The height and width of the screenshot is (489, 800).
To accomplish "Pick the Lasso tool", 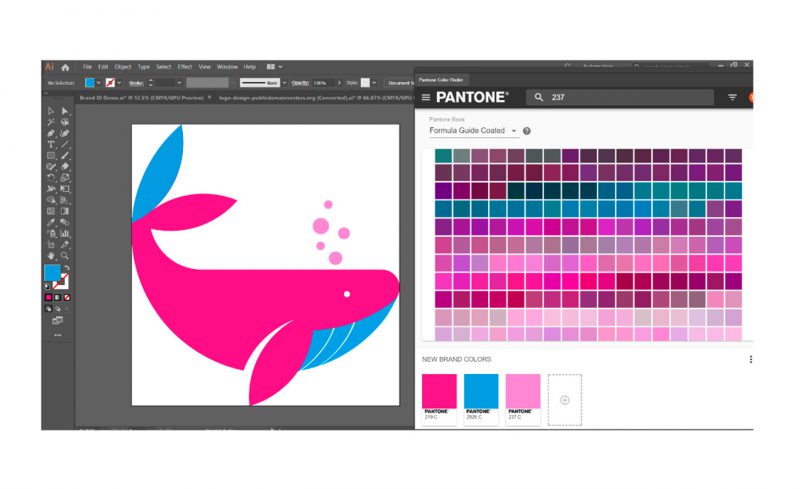I will point(65,123).
